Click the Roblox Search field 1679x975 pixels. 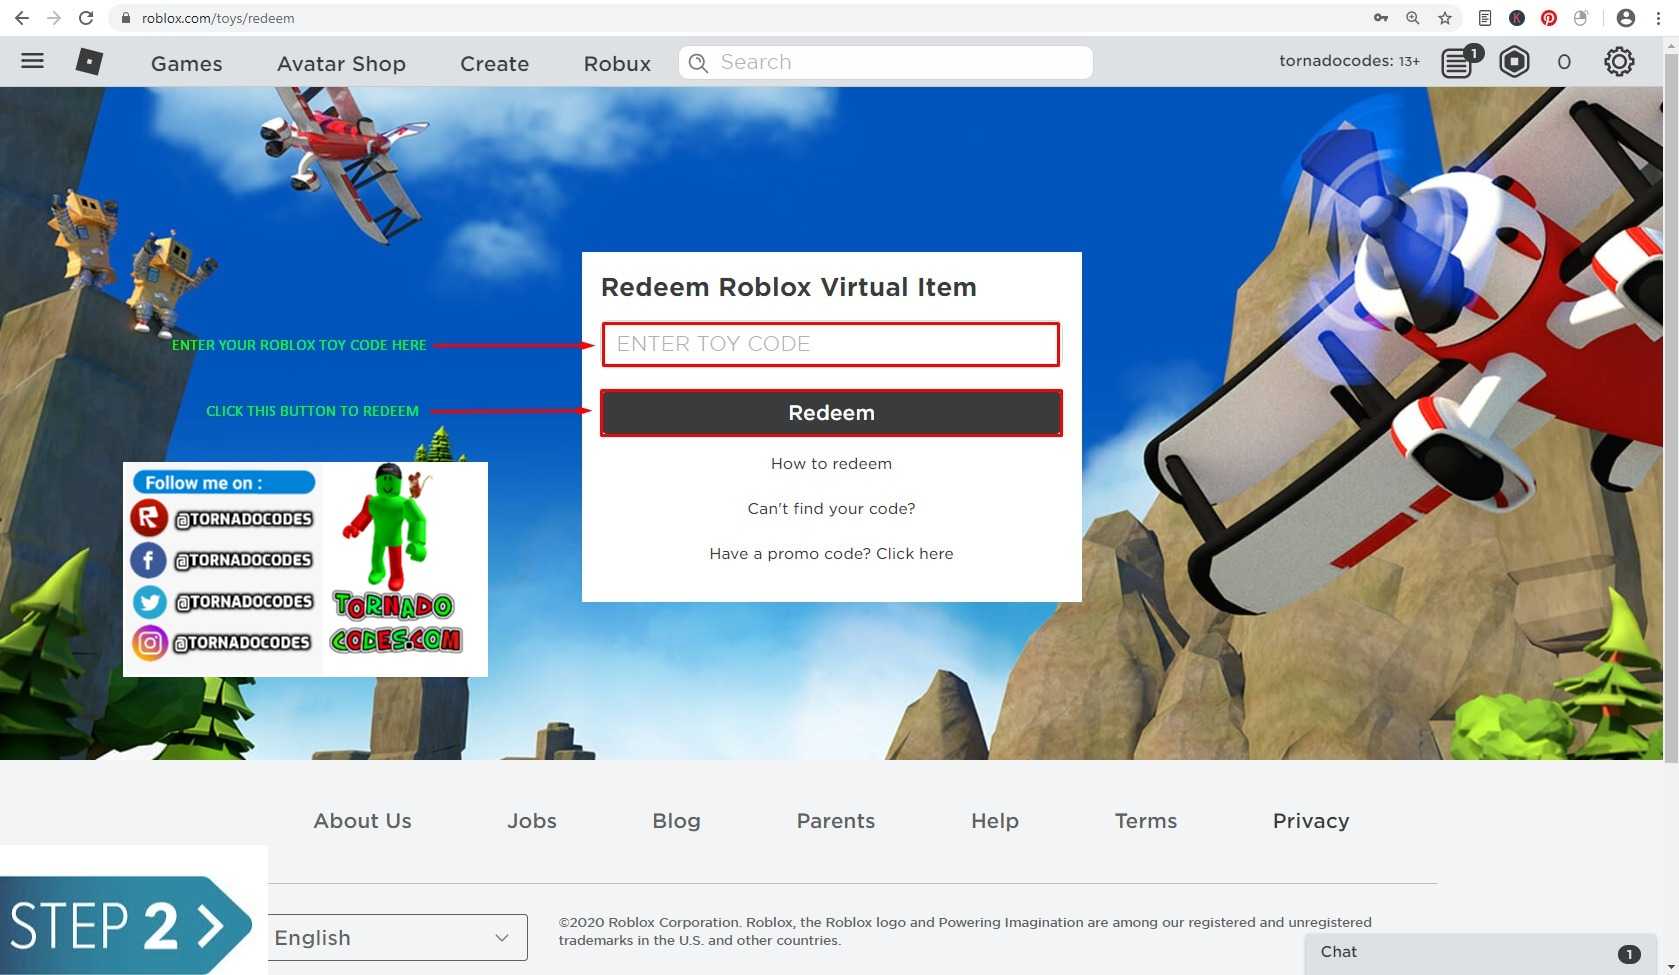pyautogui.click(x=886, y=62)
